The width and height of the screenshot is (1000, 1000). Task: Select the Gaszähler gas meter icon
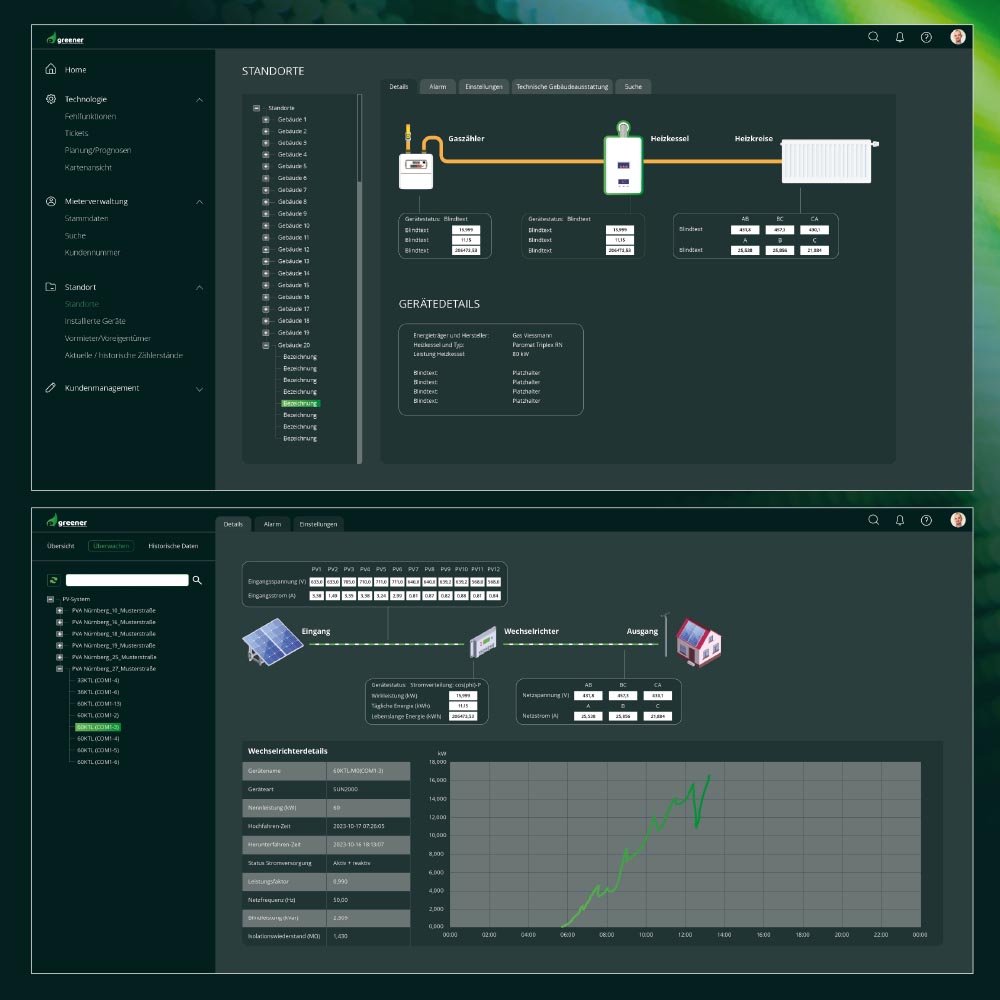click(x=415, y=162)
